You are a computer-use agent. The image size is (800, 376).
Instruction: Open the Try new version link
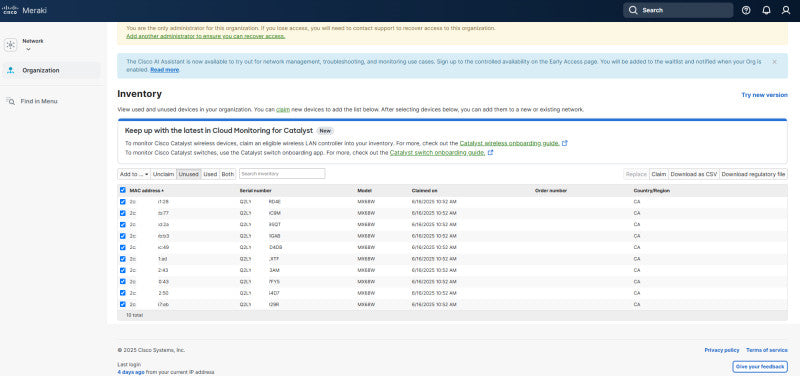pyautogui.click(x=764, y=95)
